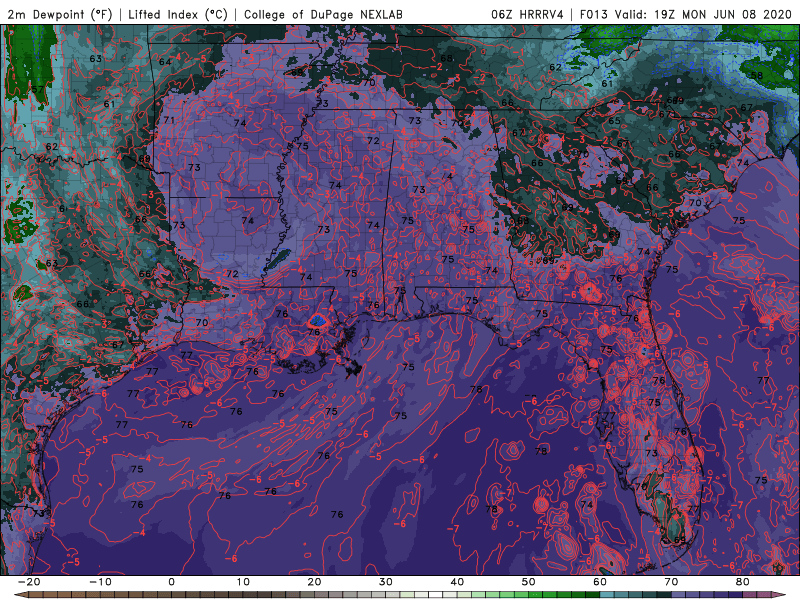Click the '40' color scale label
This screenshot has height=600, width=800.
457,582
